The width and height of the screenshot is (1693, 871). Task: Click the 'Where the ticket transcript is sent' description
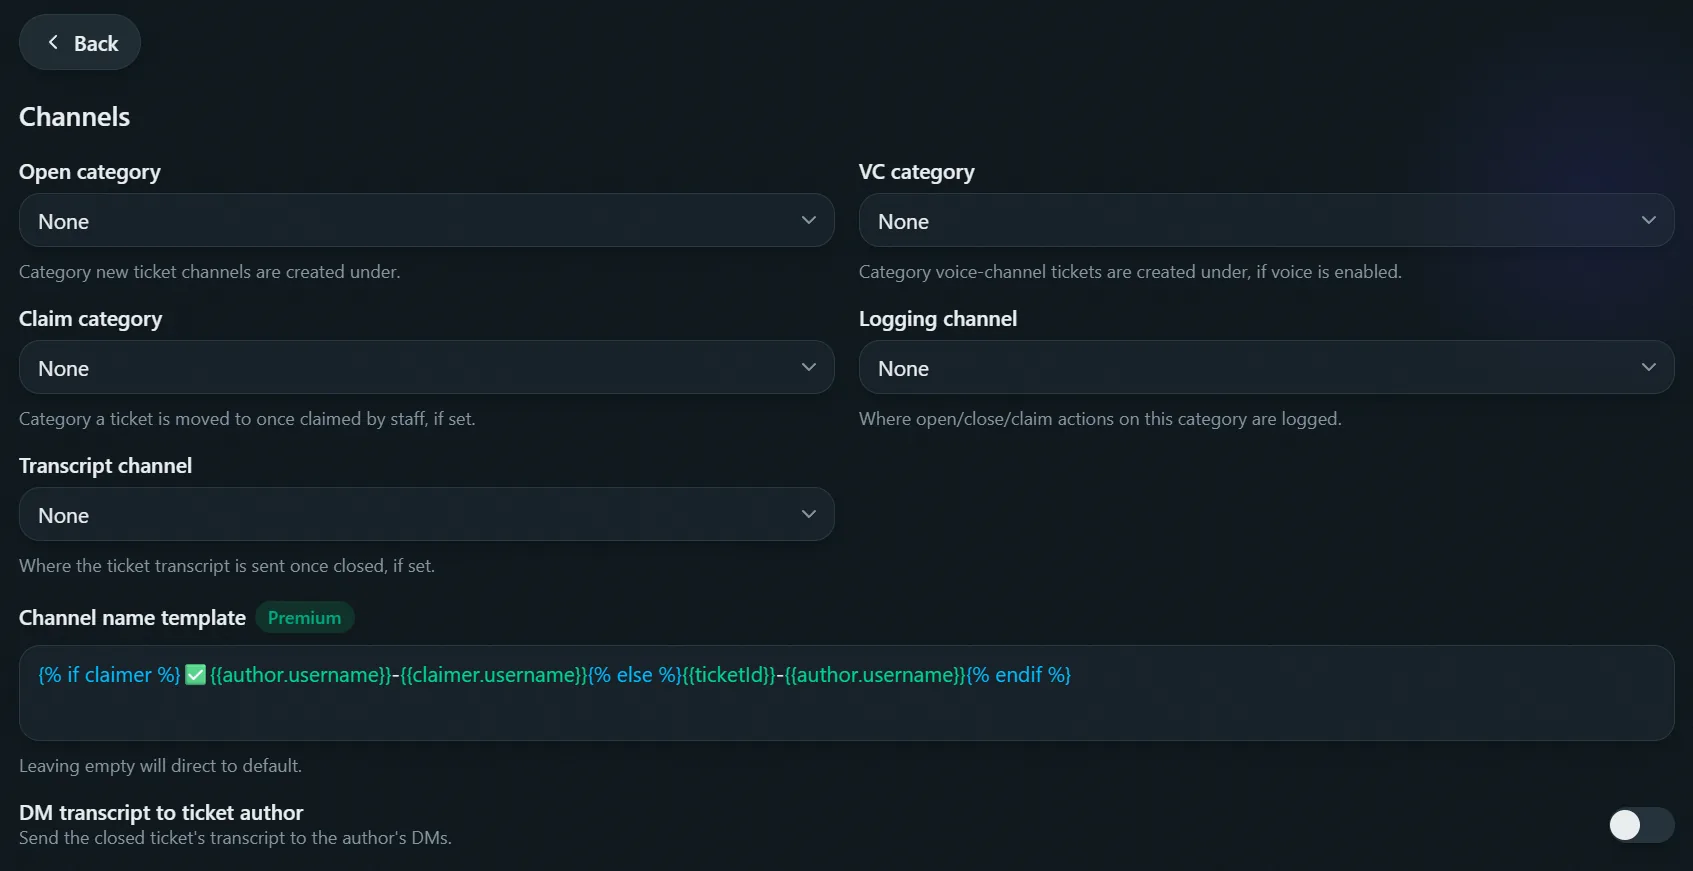pos(227,566)
